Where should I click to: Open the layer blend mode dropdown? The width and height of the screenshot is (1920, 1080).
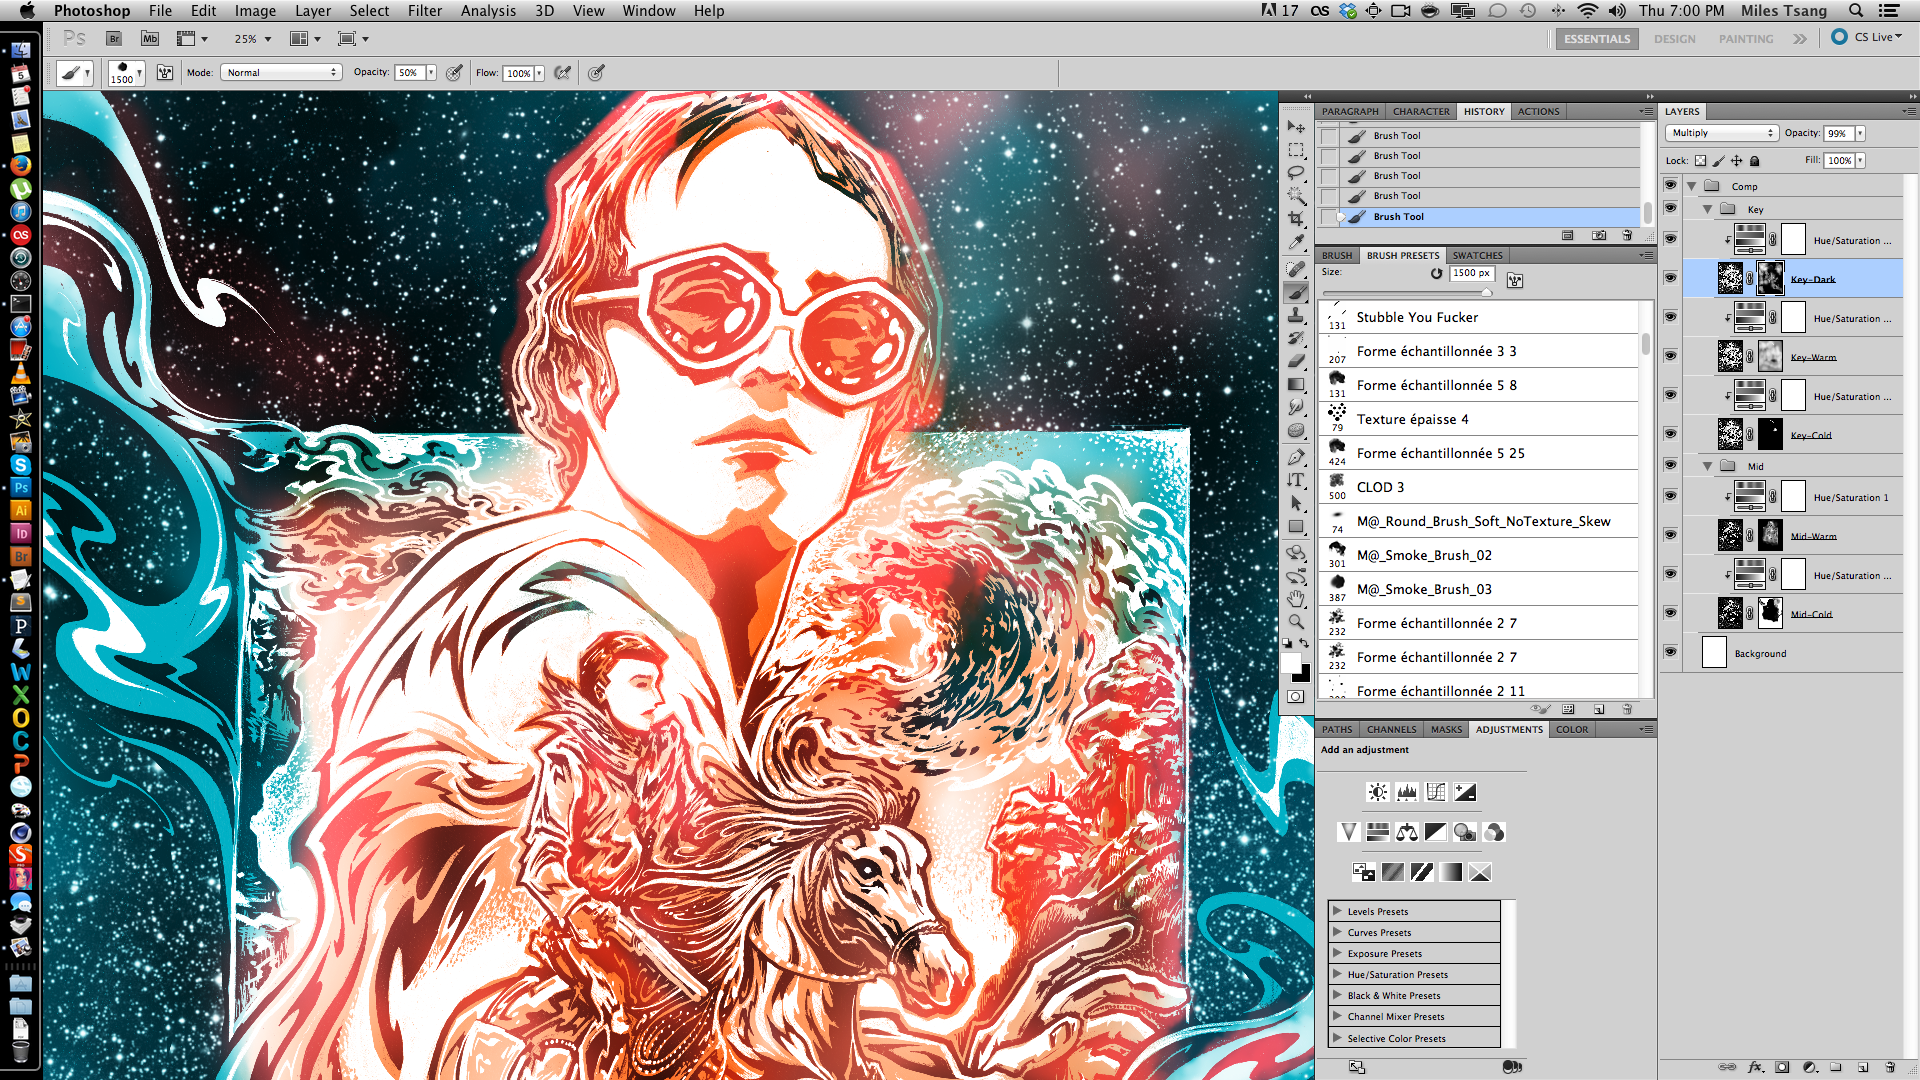tap(1721, 133)
